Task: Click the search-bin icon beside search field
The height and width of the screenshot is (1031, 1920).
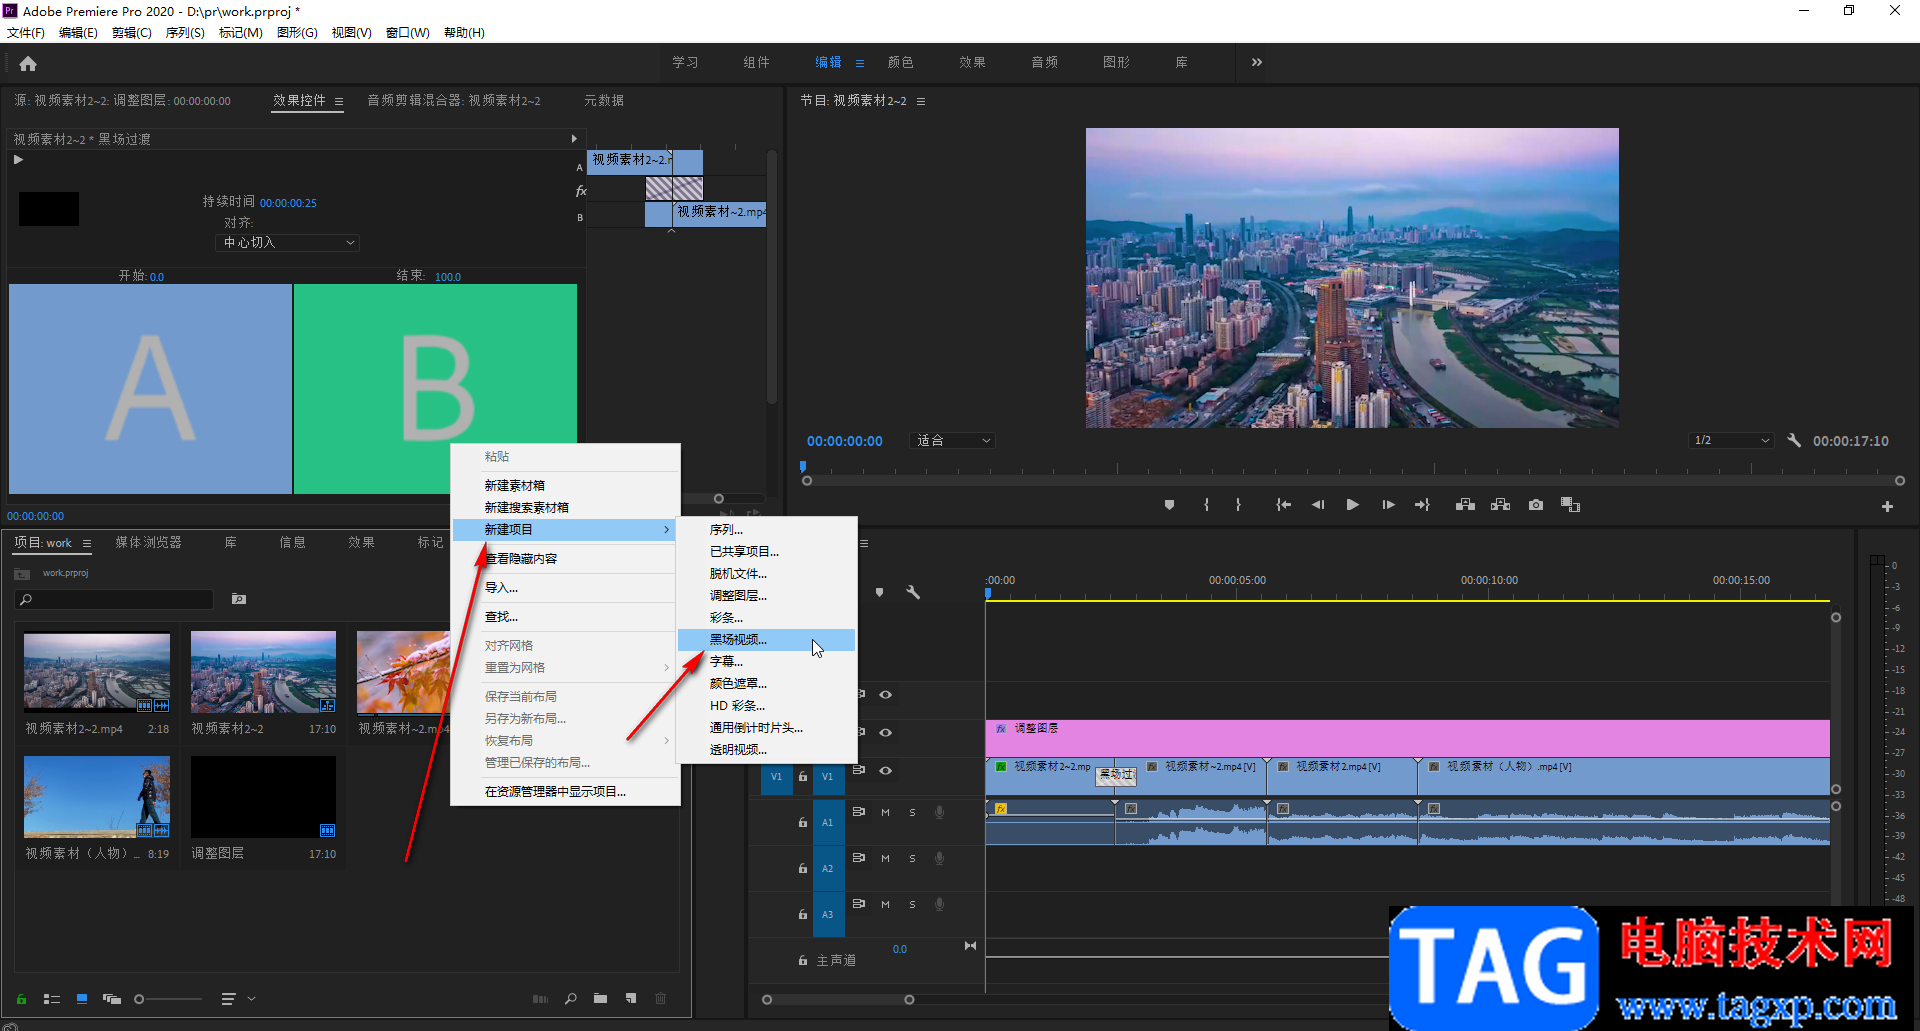Action: click(238, 599)
